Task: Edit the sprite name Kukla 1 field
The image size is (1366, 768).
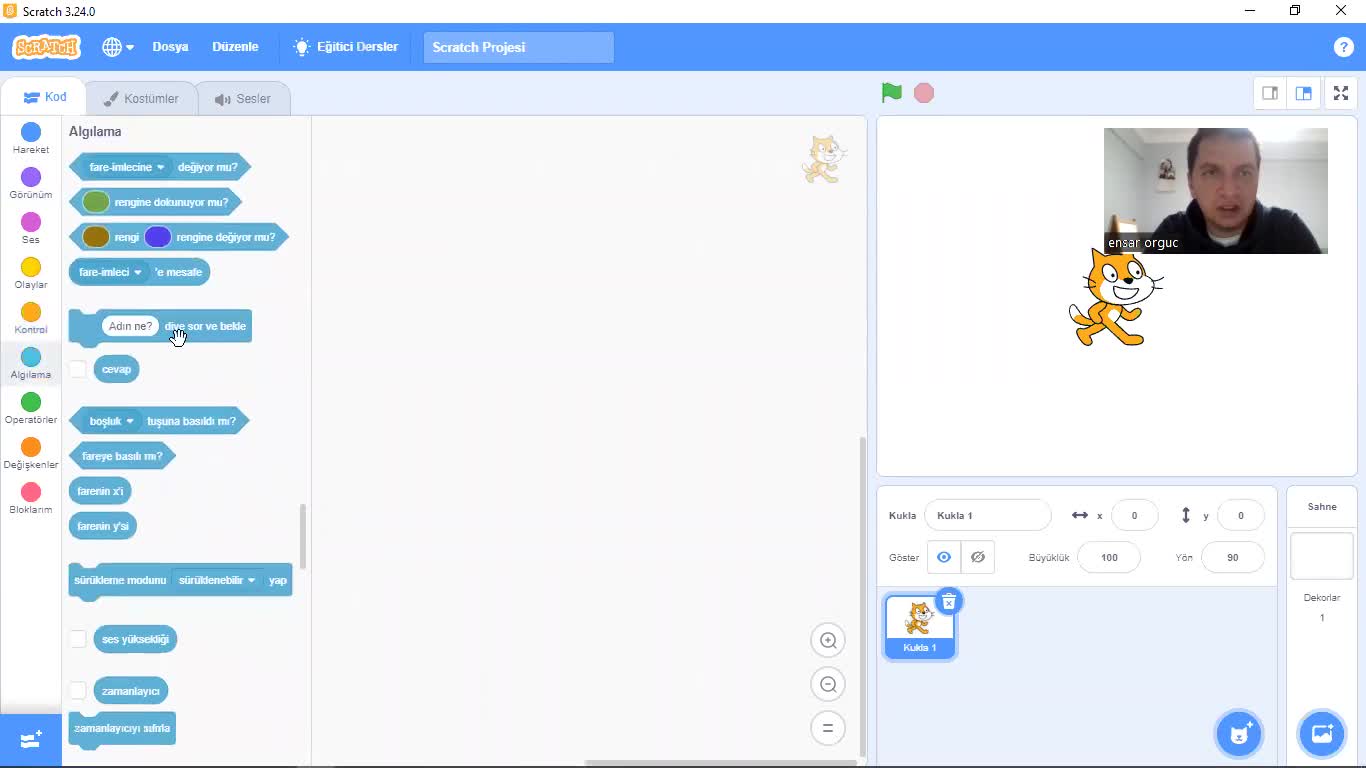Action: 988,515
